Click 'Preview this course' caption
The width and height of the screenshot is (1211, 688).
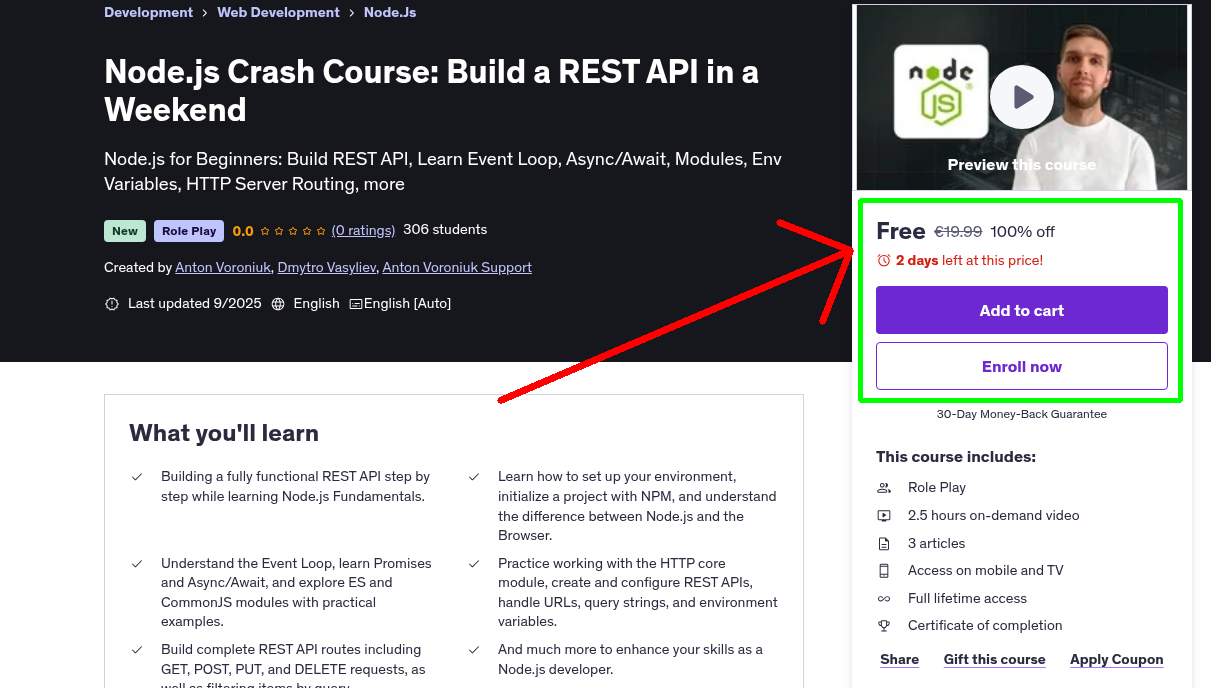(x=1021, y=165)
